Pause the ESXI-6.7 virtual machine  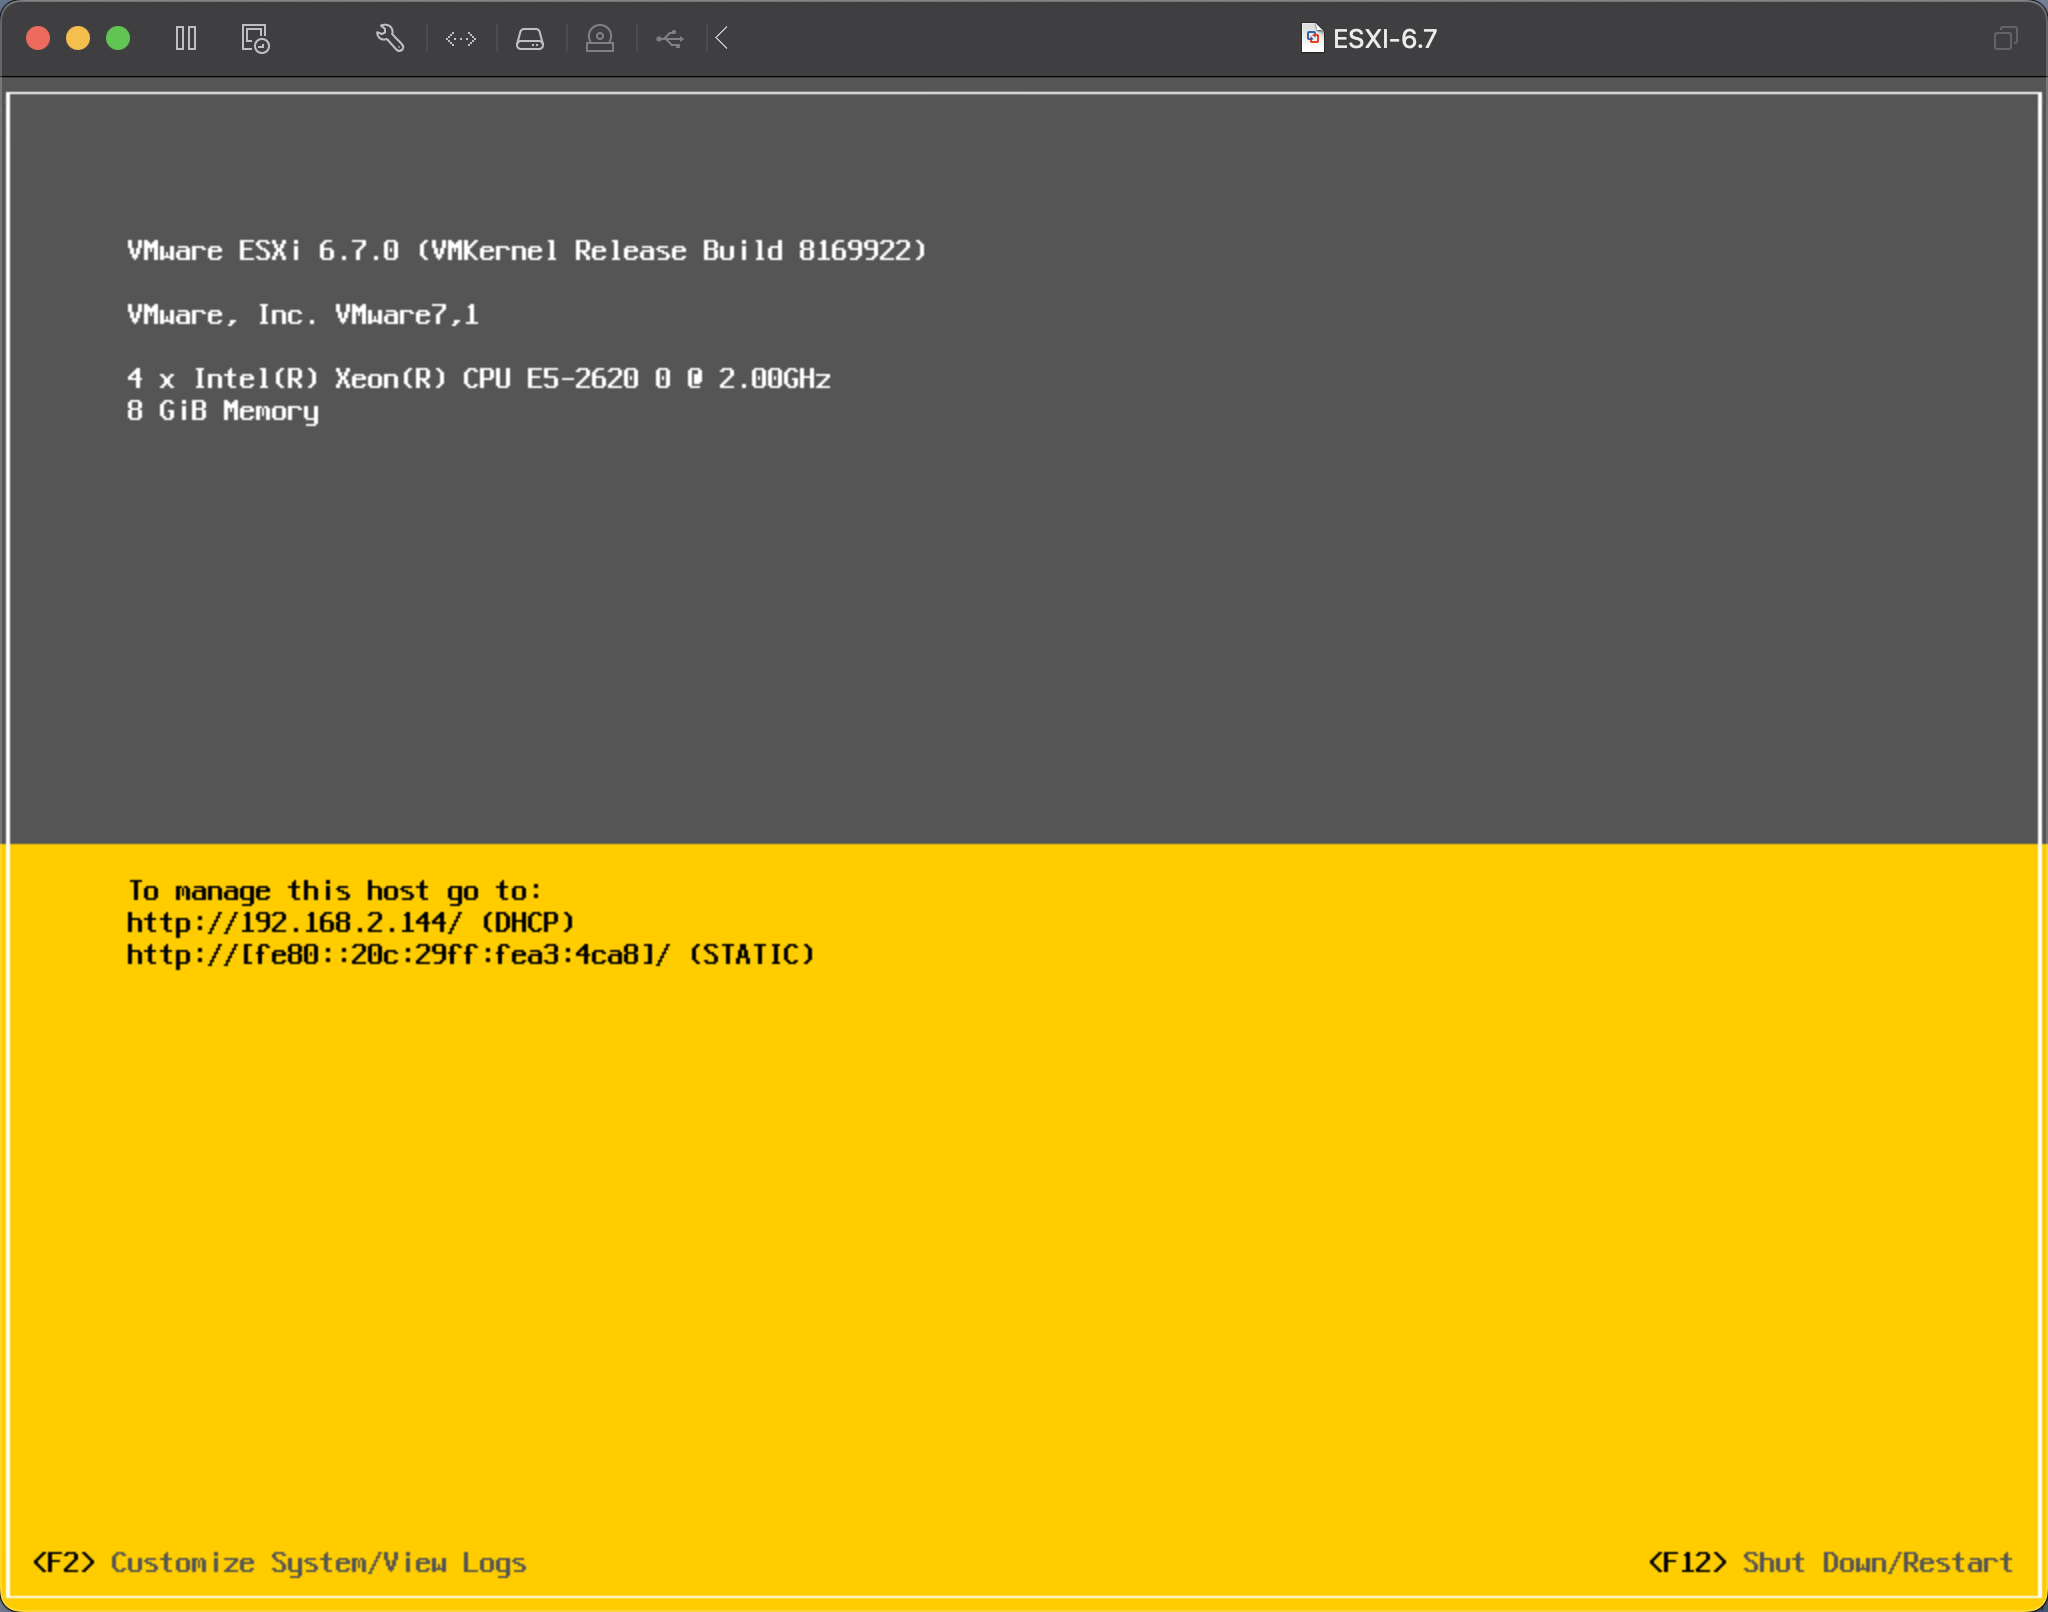point(186,39)
